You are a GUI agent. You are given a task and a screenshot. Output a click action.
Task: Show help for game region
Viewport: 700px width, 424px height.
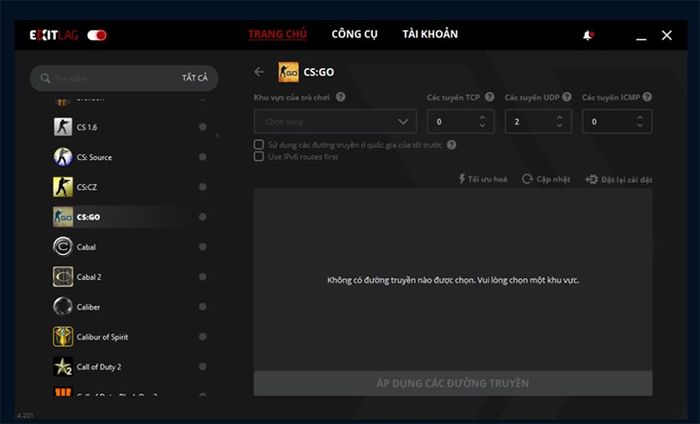coord(341,97)
